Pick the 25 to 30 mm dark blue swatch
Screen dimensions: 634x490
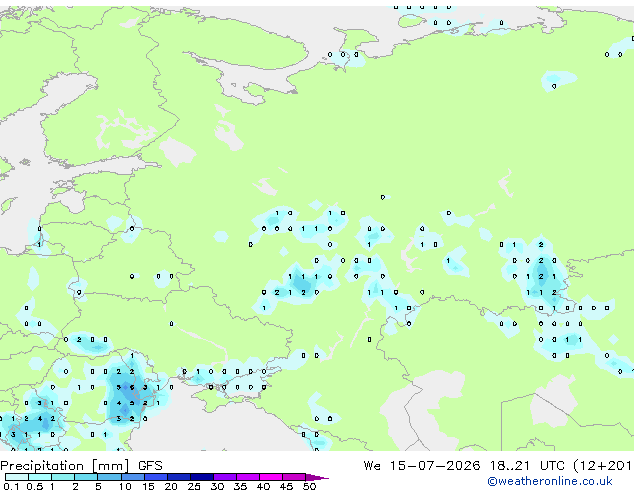pyautogui.click(x=202, y=477)
